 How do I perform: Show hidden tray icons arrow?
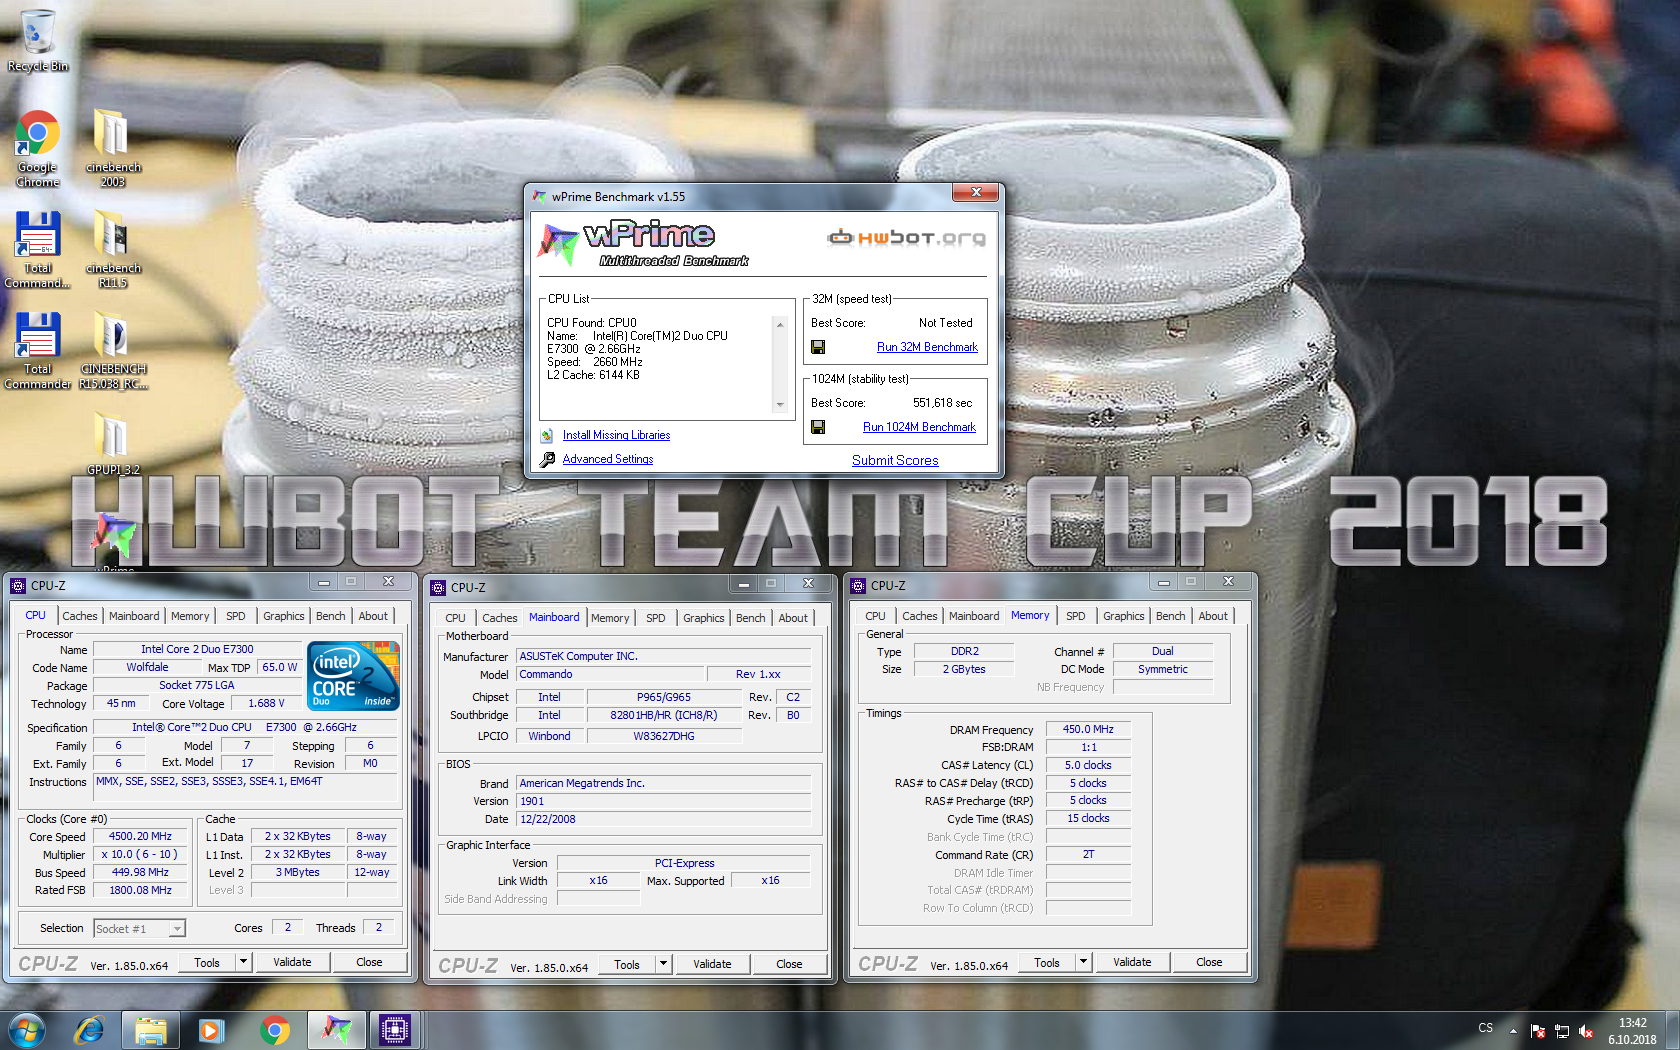click(1513, 1031)
